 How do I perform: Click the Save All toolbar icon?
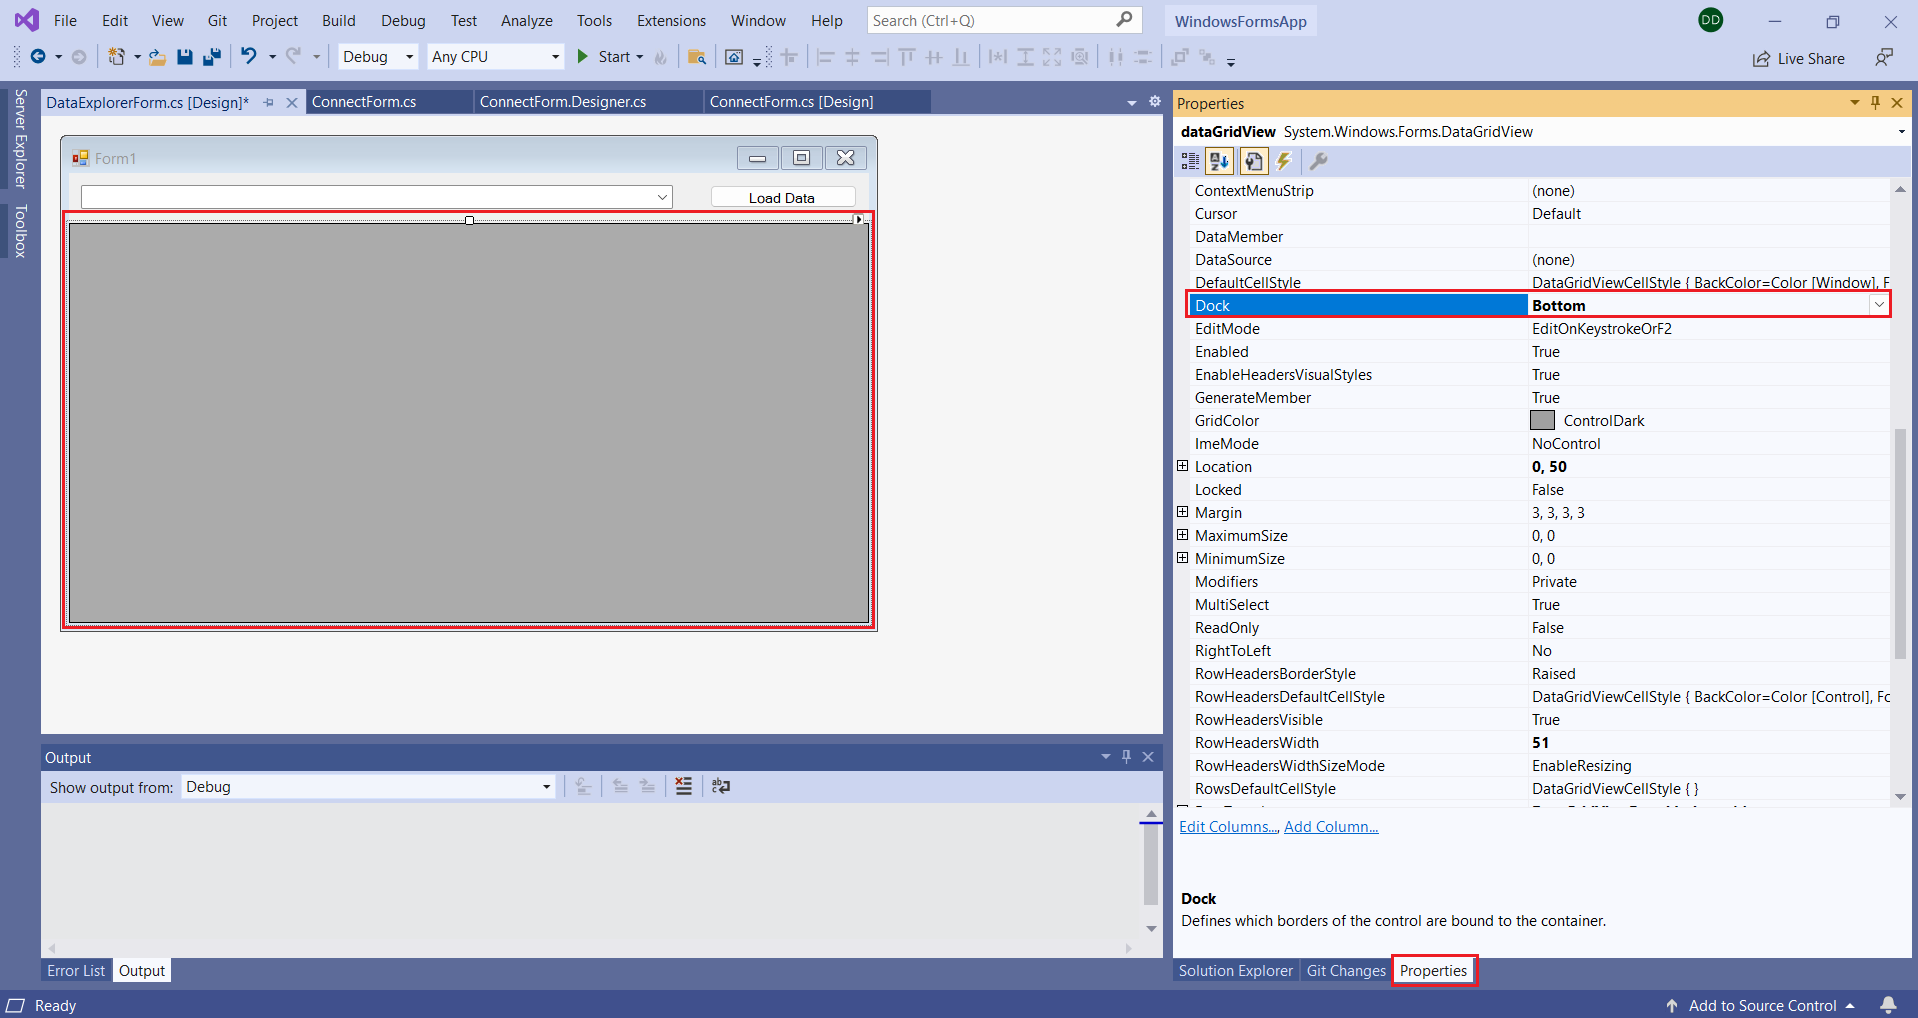pyautogui.click(x=212, y=57)
